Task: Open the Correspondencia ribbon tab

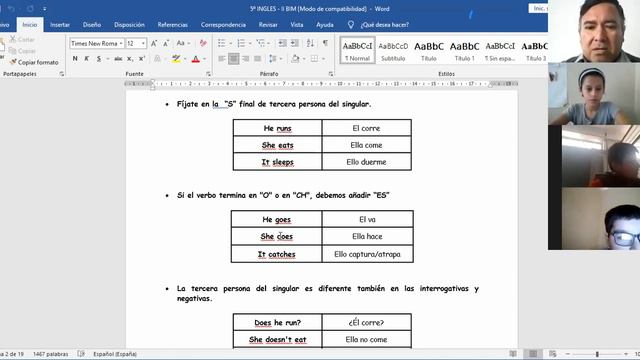Action: [223, 24]
